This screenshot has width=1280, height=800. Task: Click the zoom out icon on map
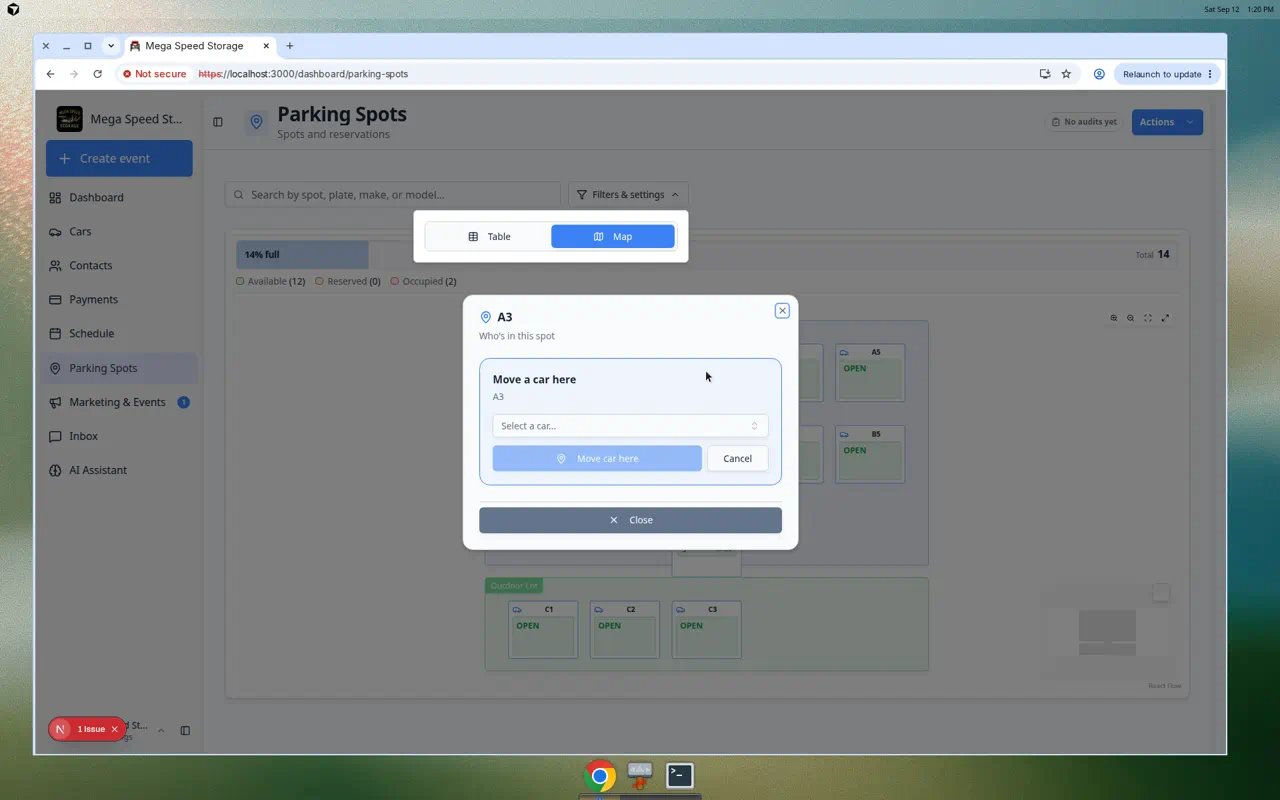click(1130, 318)
